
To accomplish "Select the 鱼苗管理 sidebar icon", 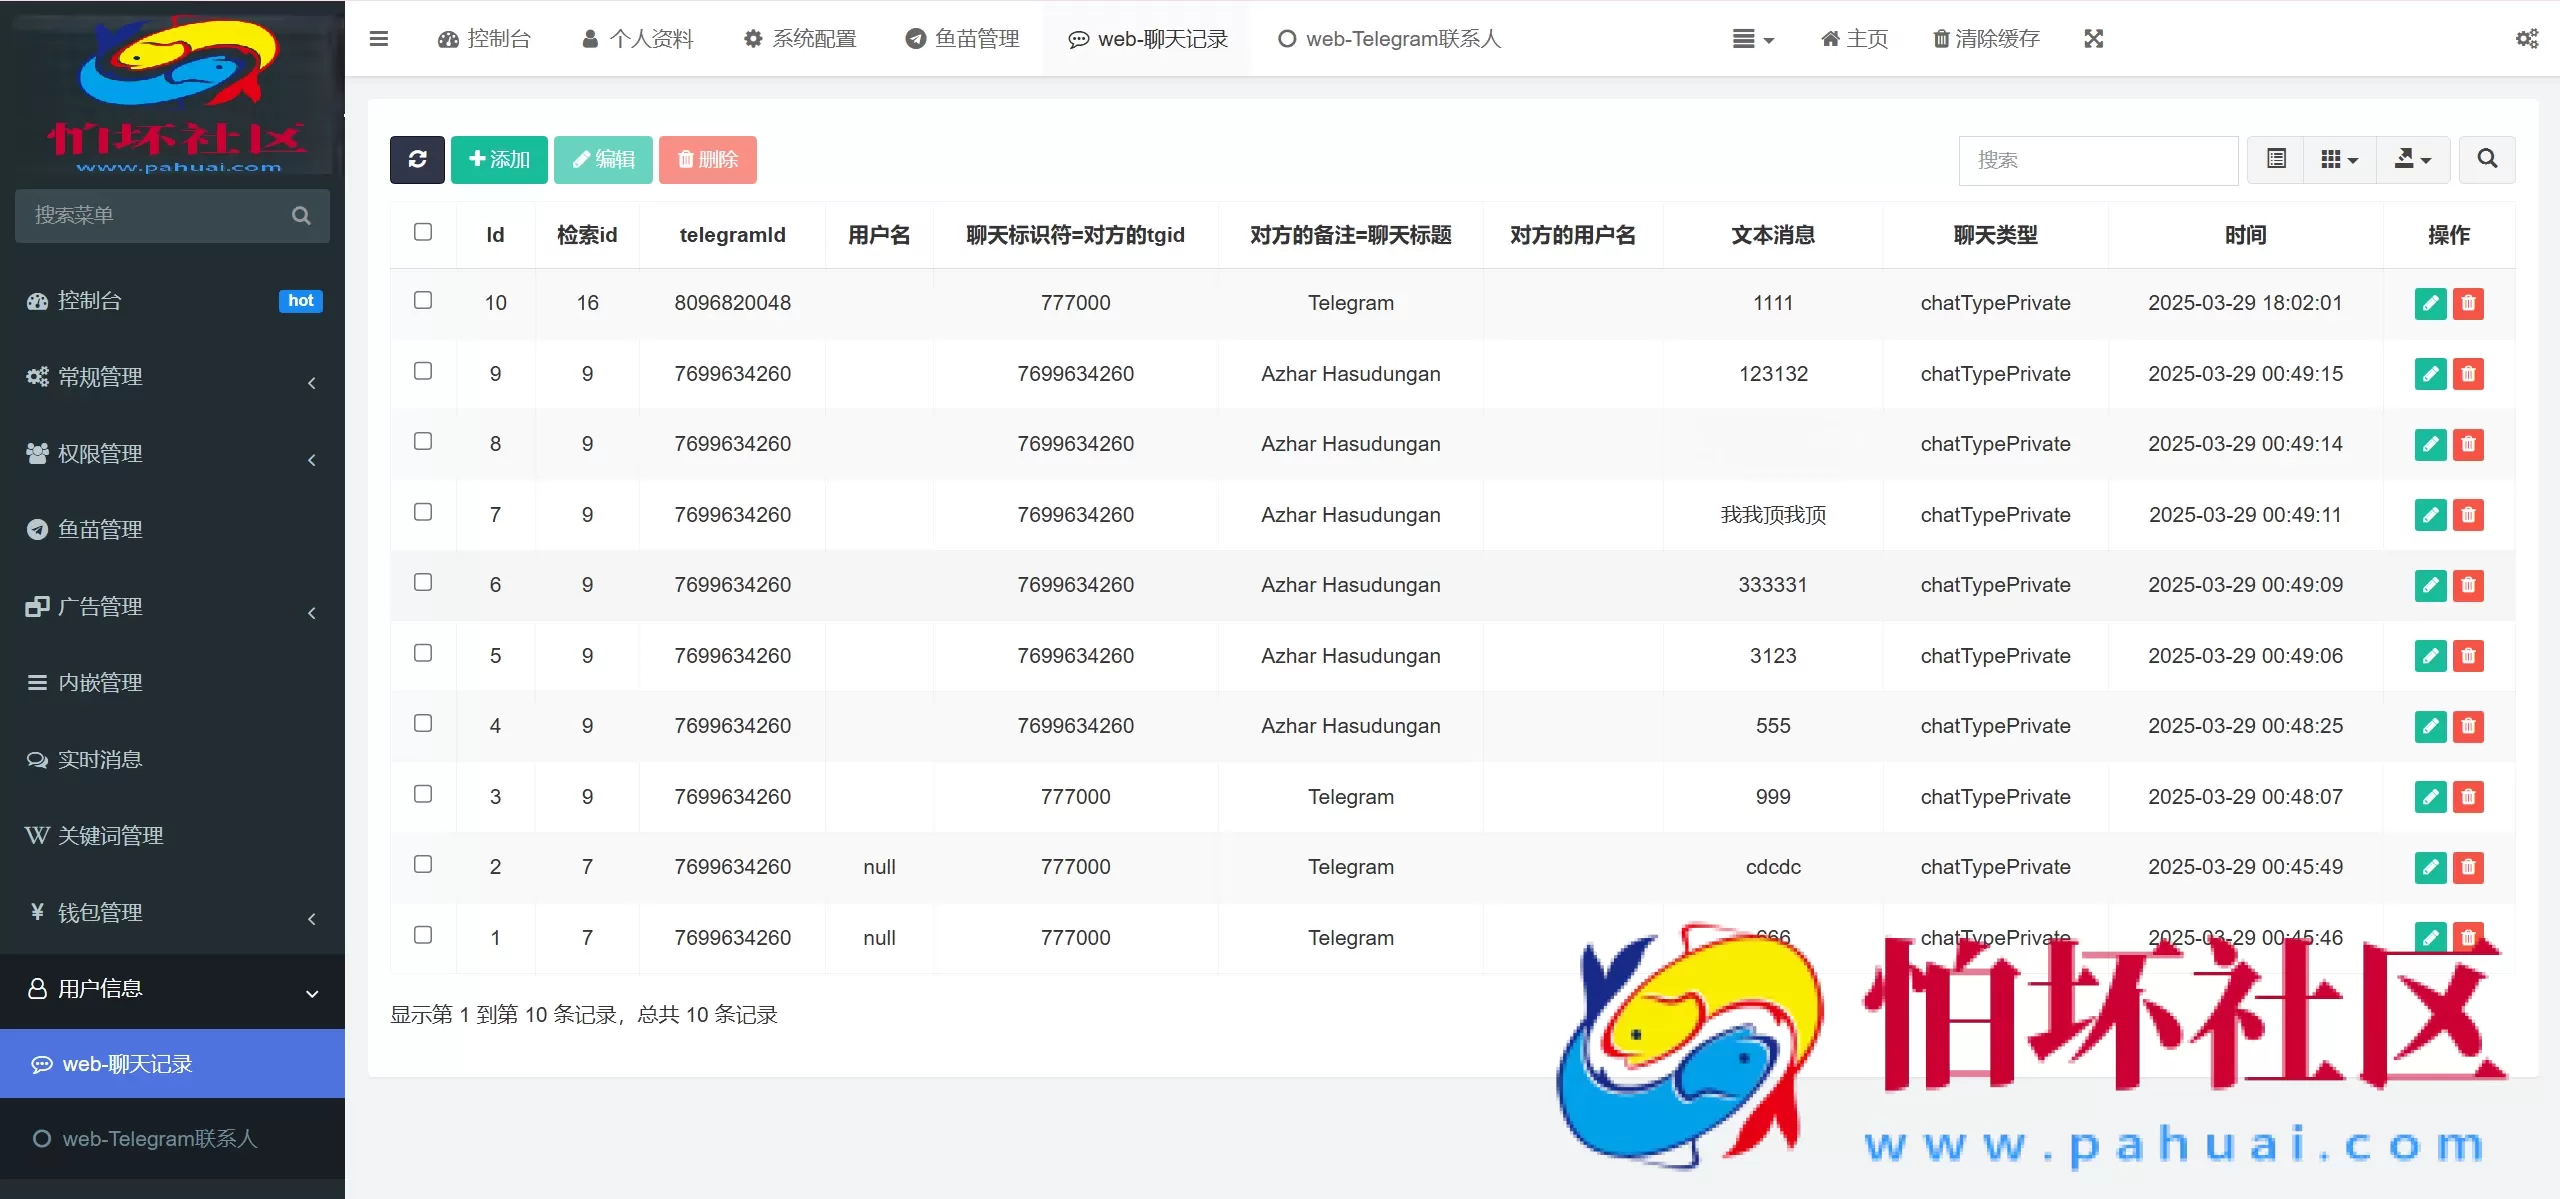I will tap(37, 529).
